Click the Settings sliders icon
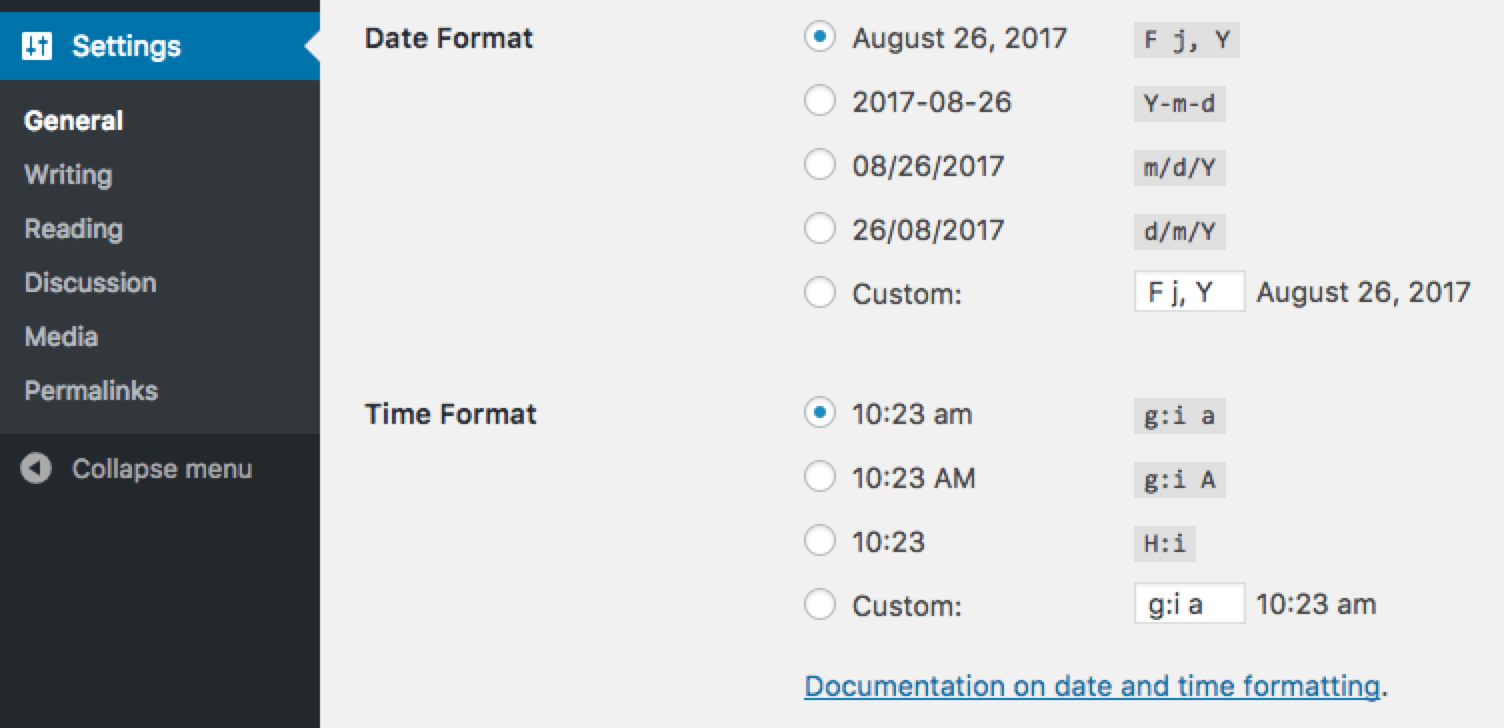This screenshot has width=1504, height=728. point(37,46)
